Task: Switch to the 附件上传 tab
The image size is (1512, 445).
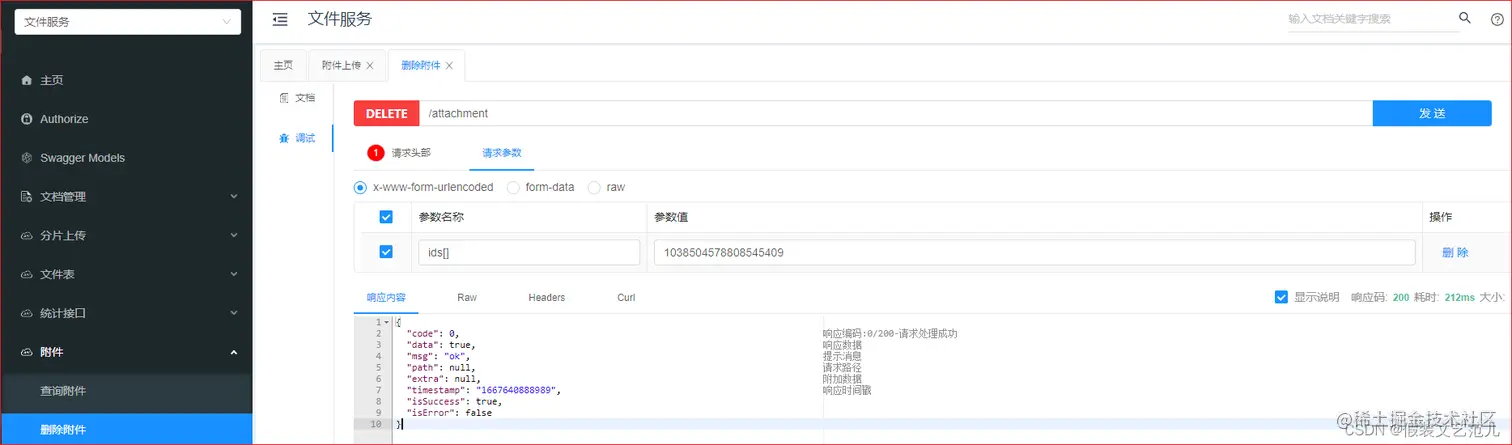Action: click(341, 65)
